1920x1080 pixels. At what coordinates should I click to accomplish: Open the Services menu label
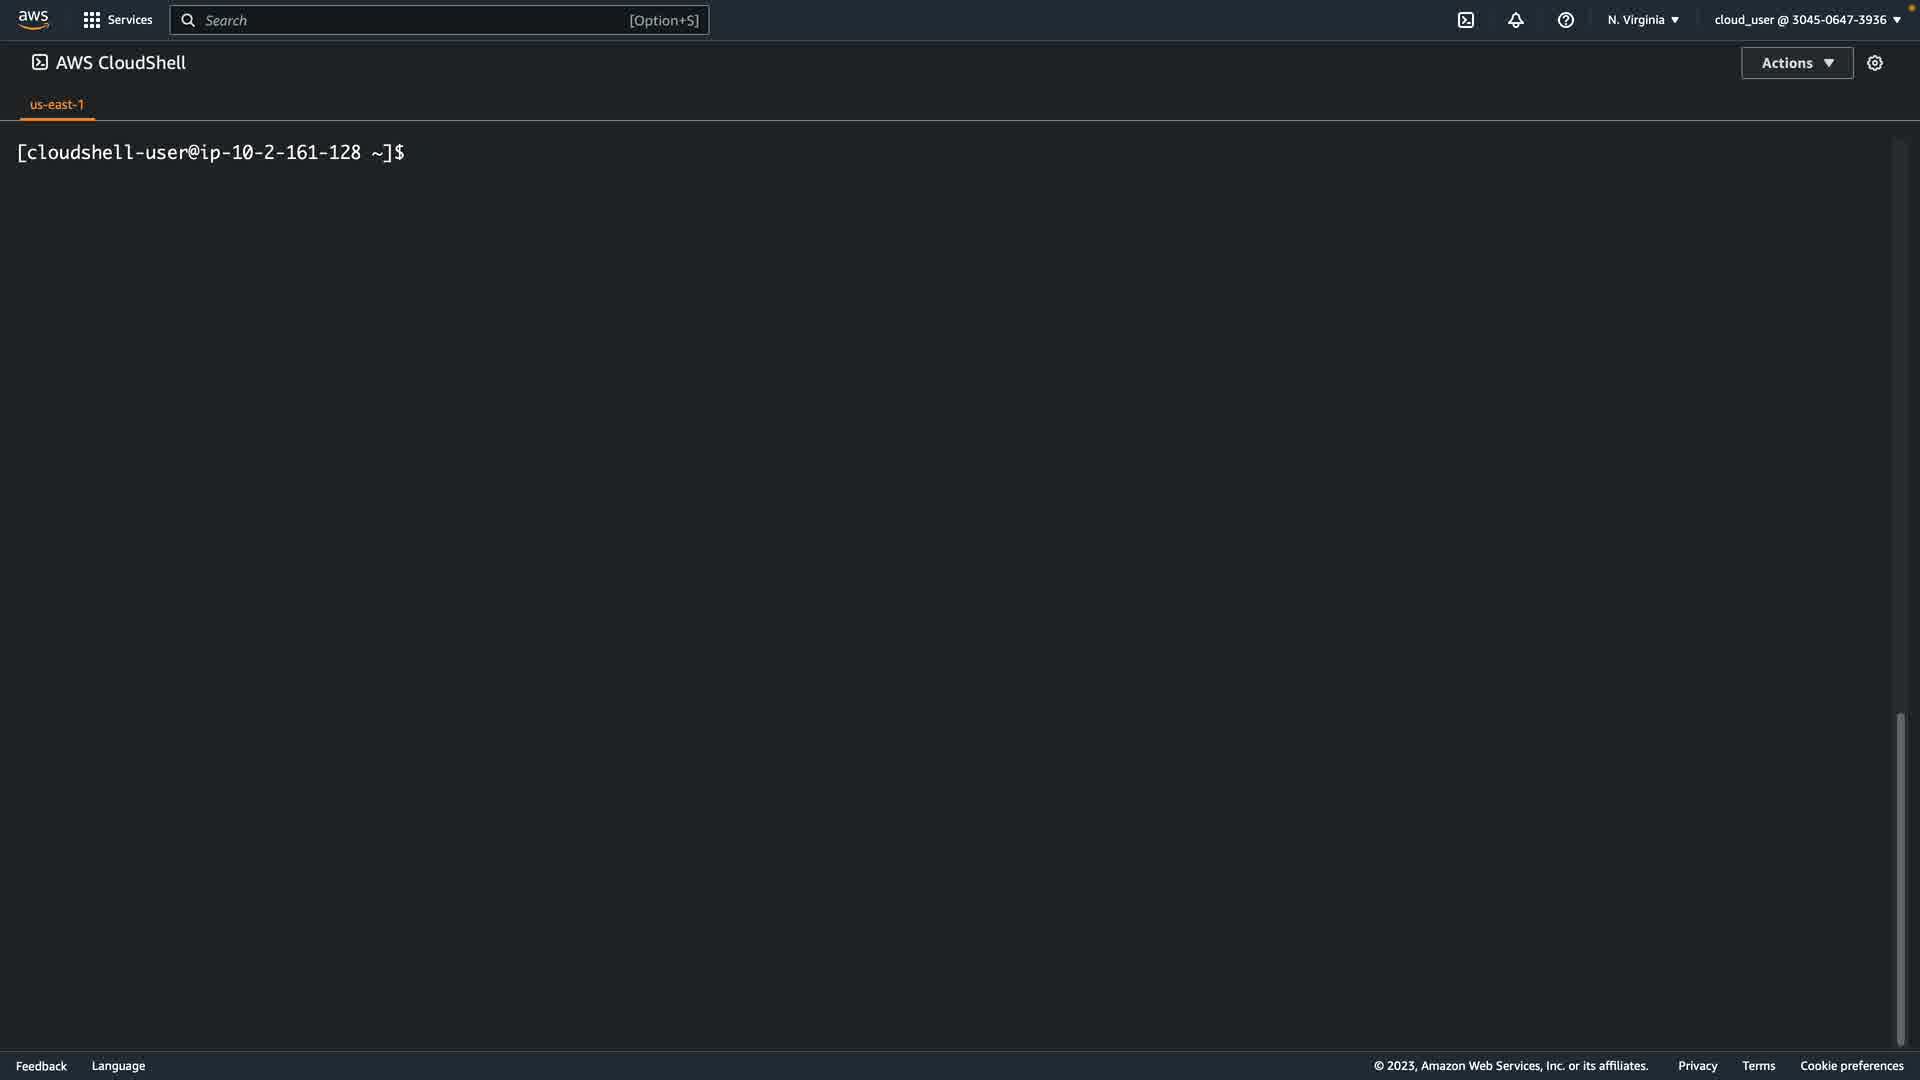130,20
